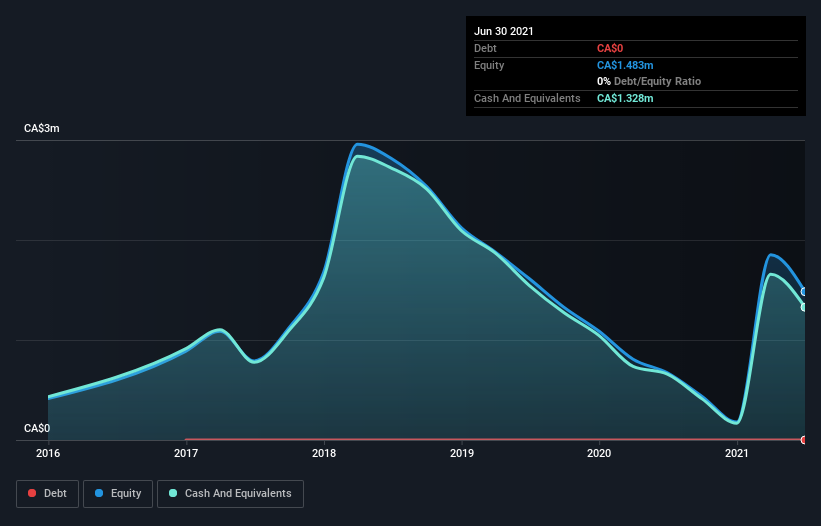This screenshot has width=821, height=526.
Task: Select the teal Cash endpoint marker on chart
Action: click(x=804, y=307)
